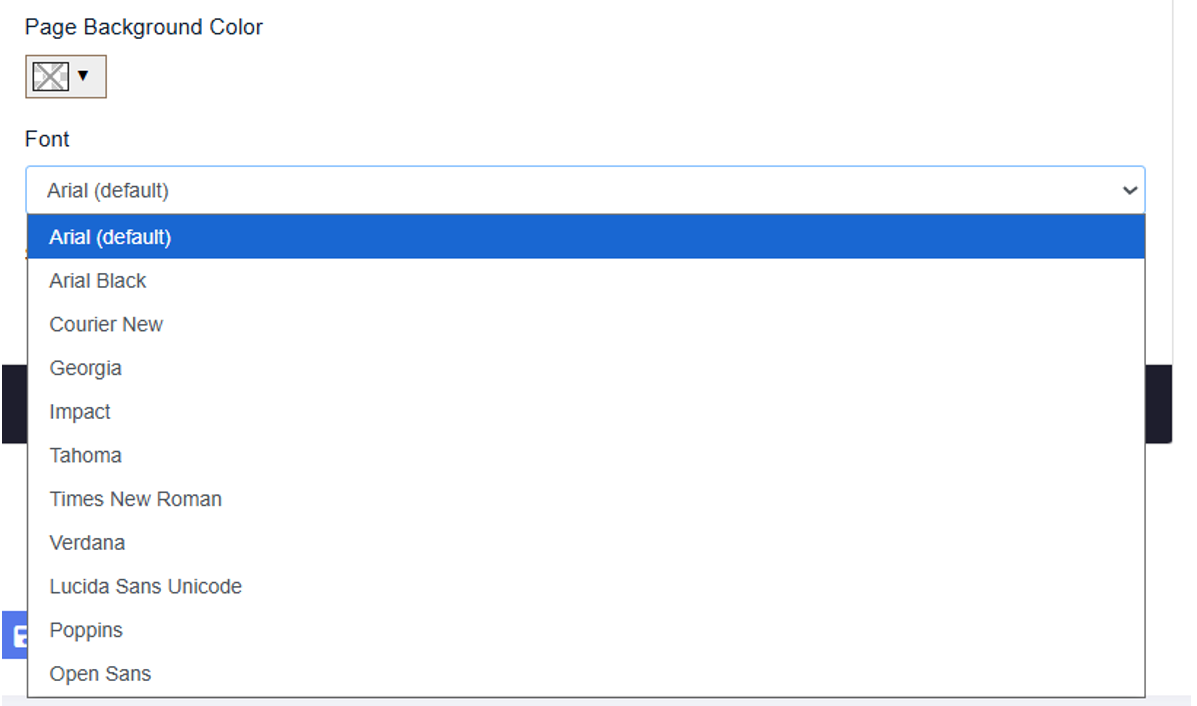This screenshot has width=1197, height=706.
Task: Open the Page Background Color swatch
Action: point(52,76)
